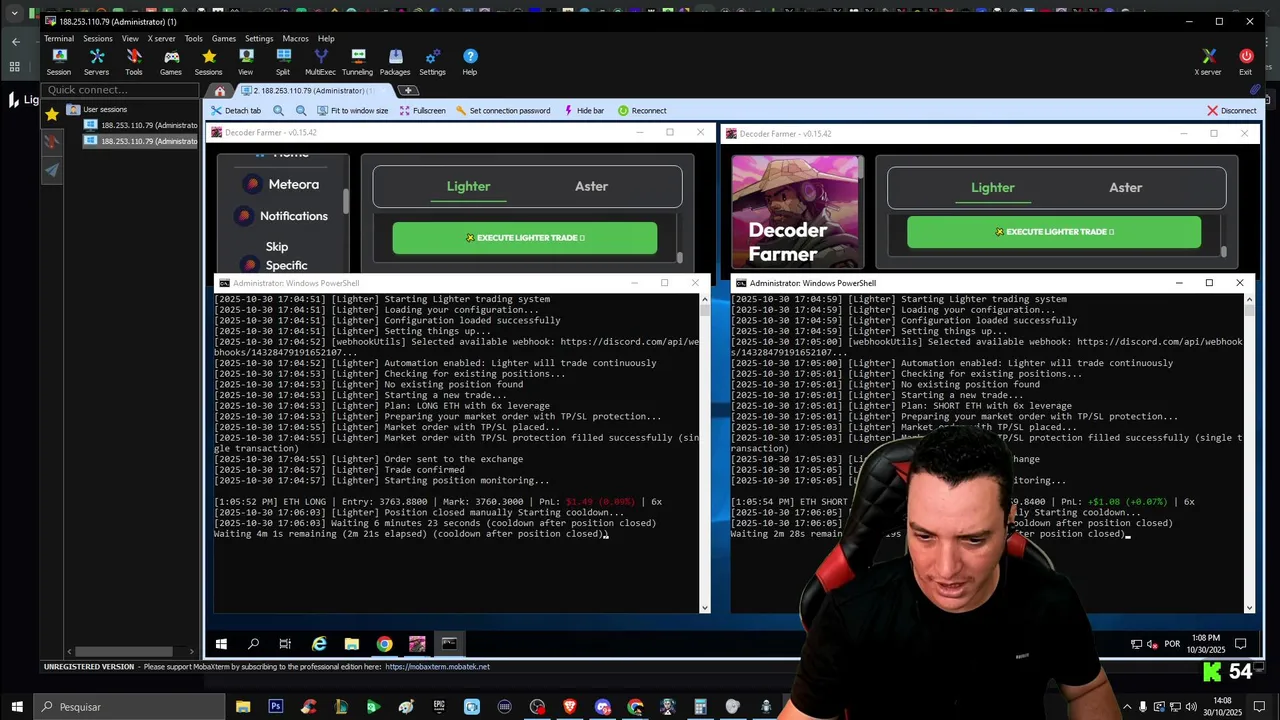Open the Sessions star toolbar icon
This screenshot has width=1280, height=720.
[208, 62]
